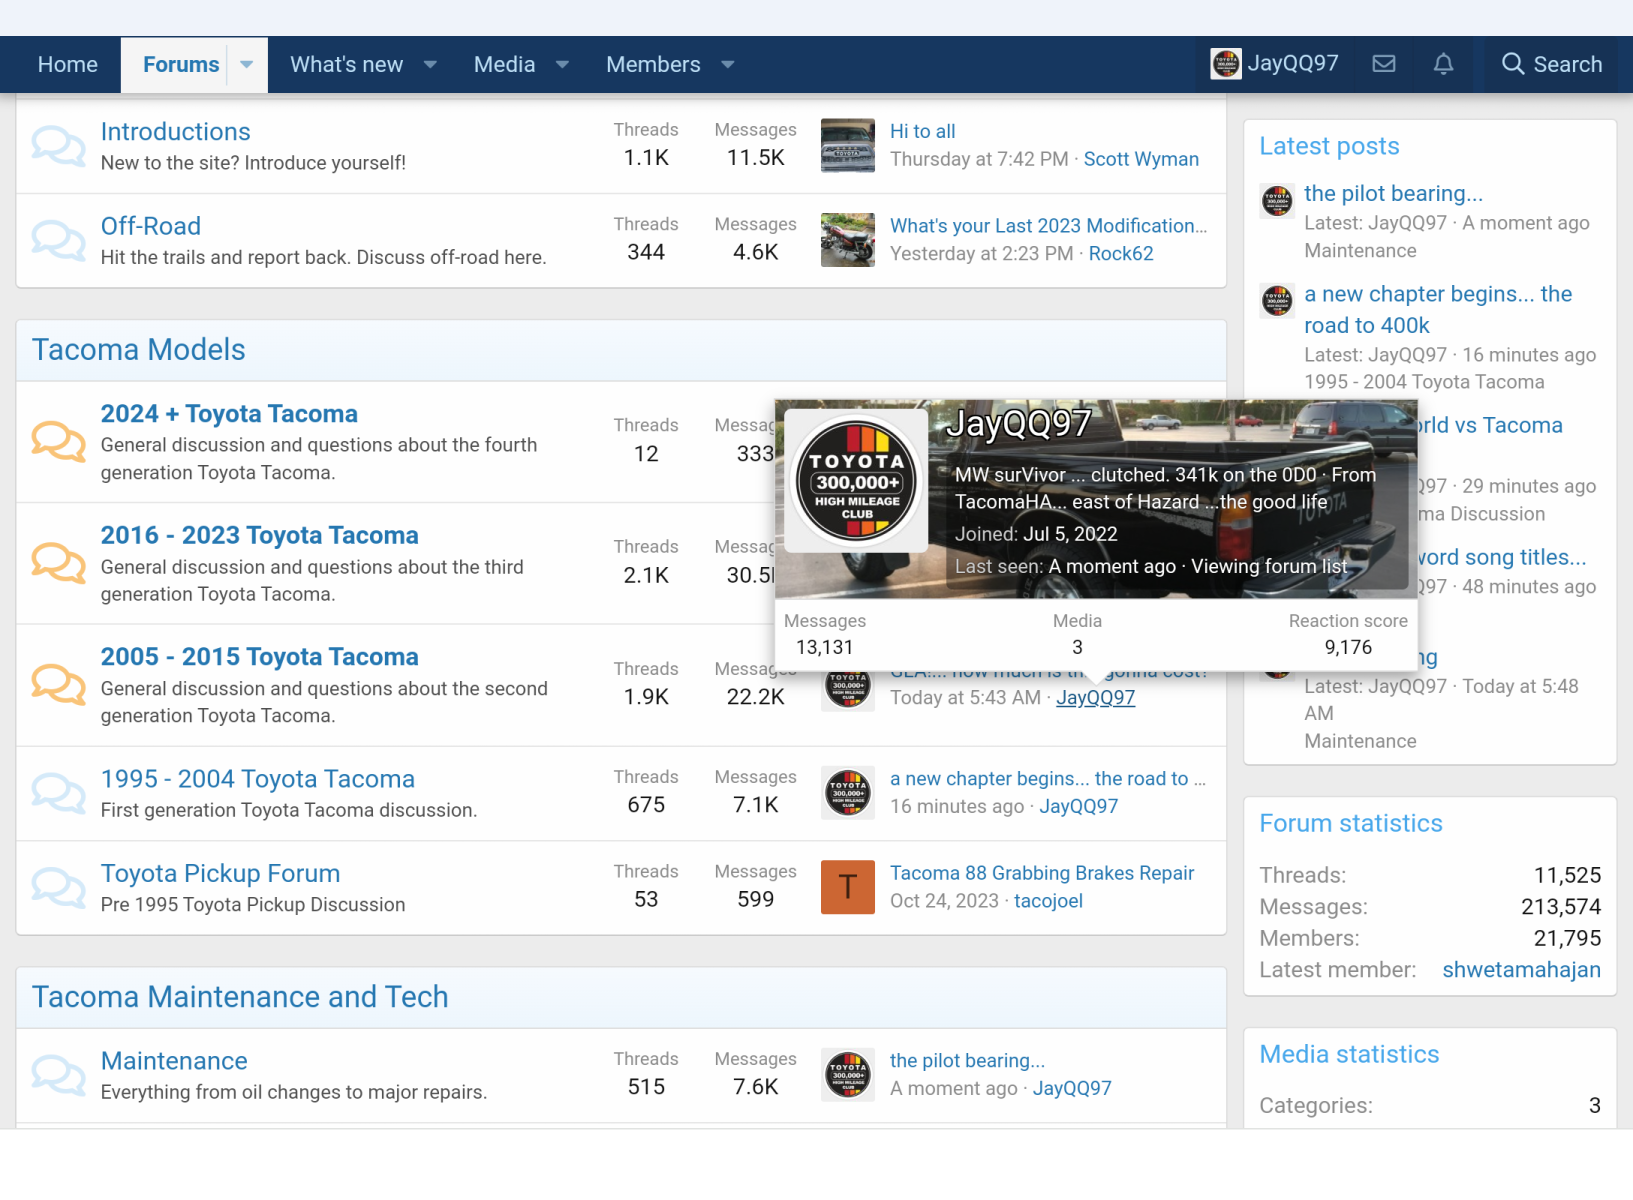
Task: Open the Maintenance forum link
Action: click(174, 1061)
